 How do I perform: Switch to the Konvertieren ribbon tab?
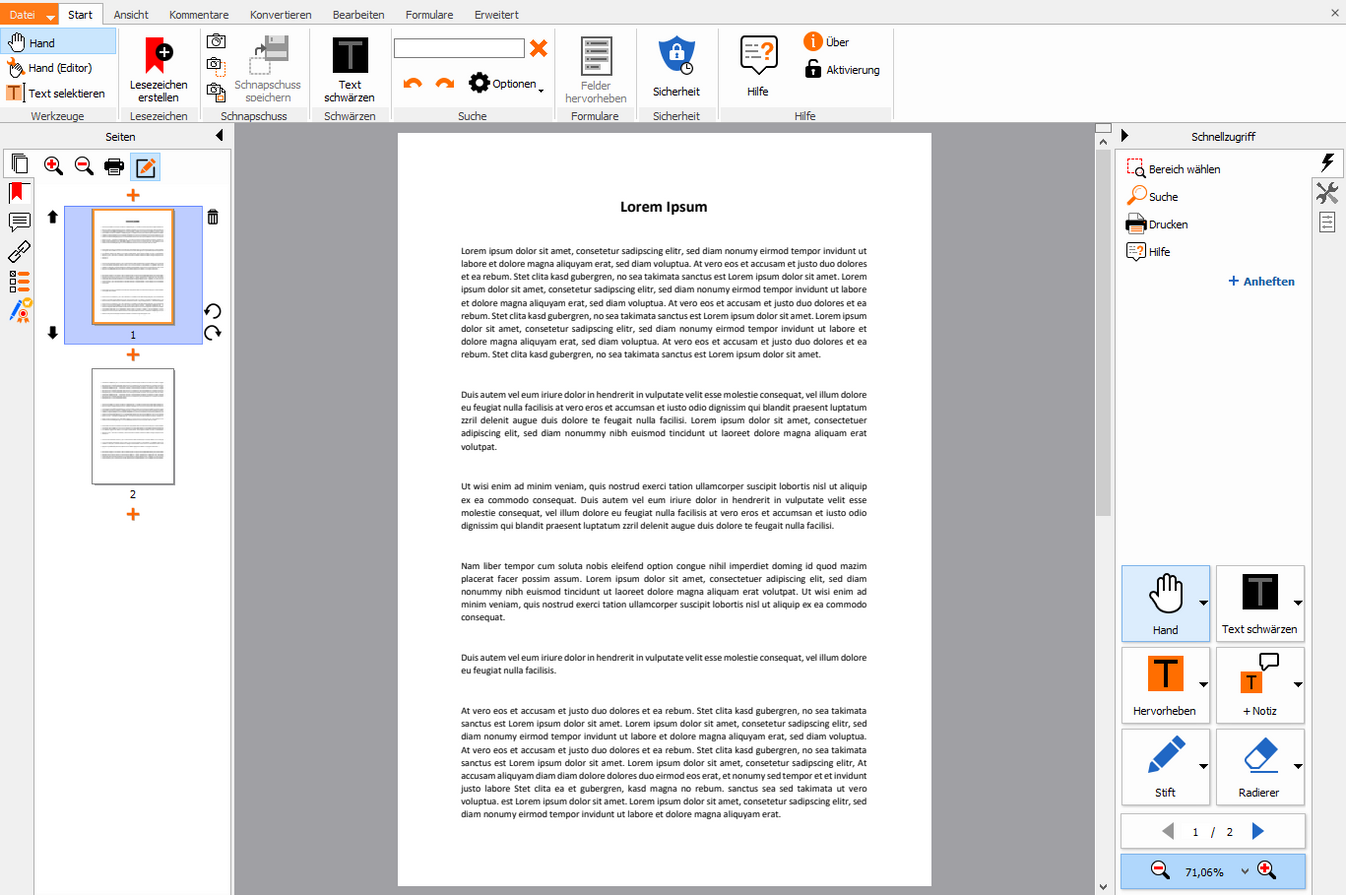coord(281,14)
